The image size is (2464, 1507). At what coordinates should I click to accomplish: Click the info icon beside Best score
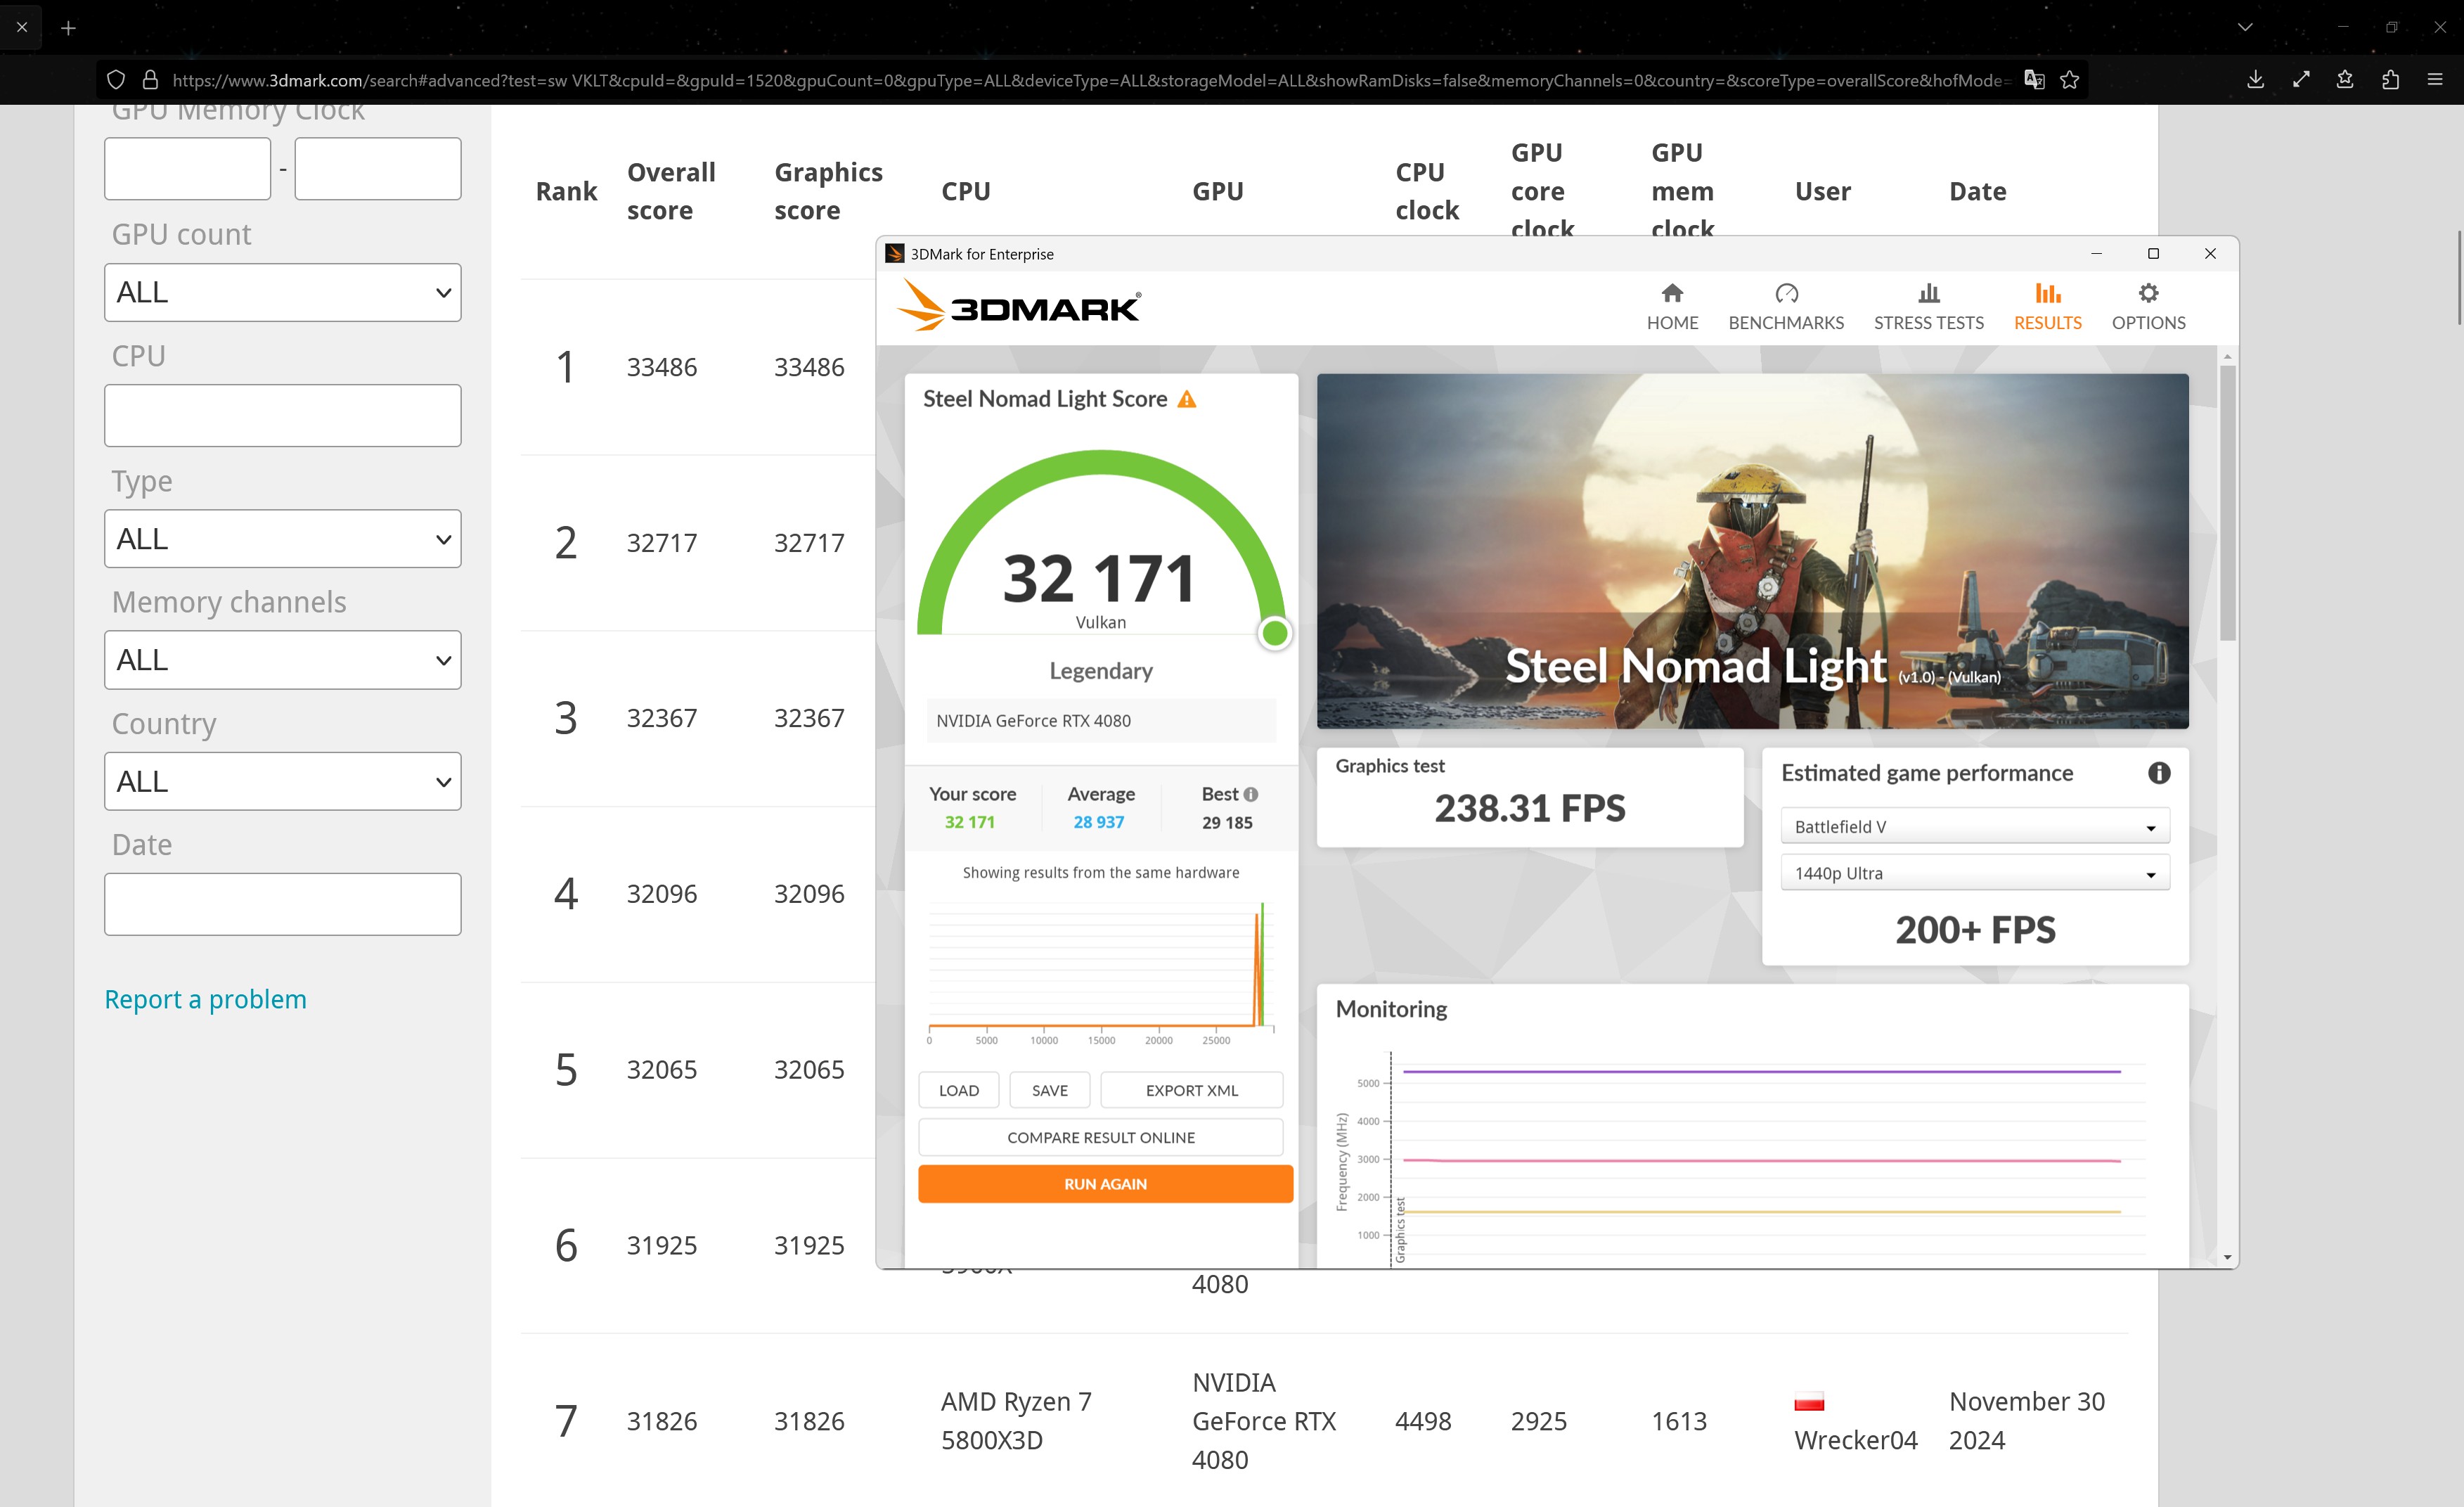click(x=1251, y=794)
